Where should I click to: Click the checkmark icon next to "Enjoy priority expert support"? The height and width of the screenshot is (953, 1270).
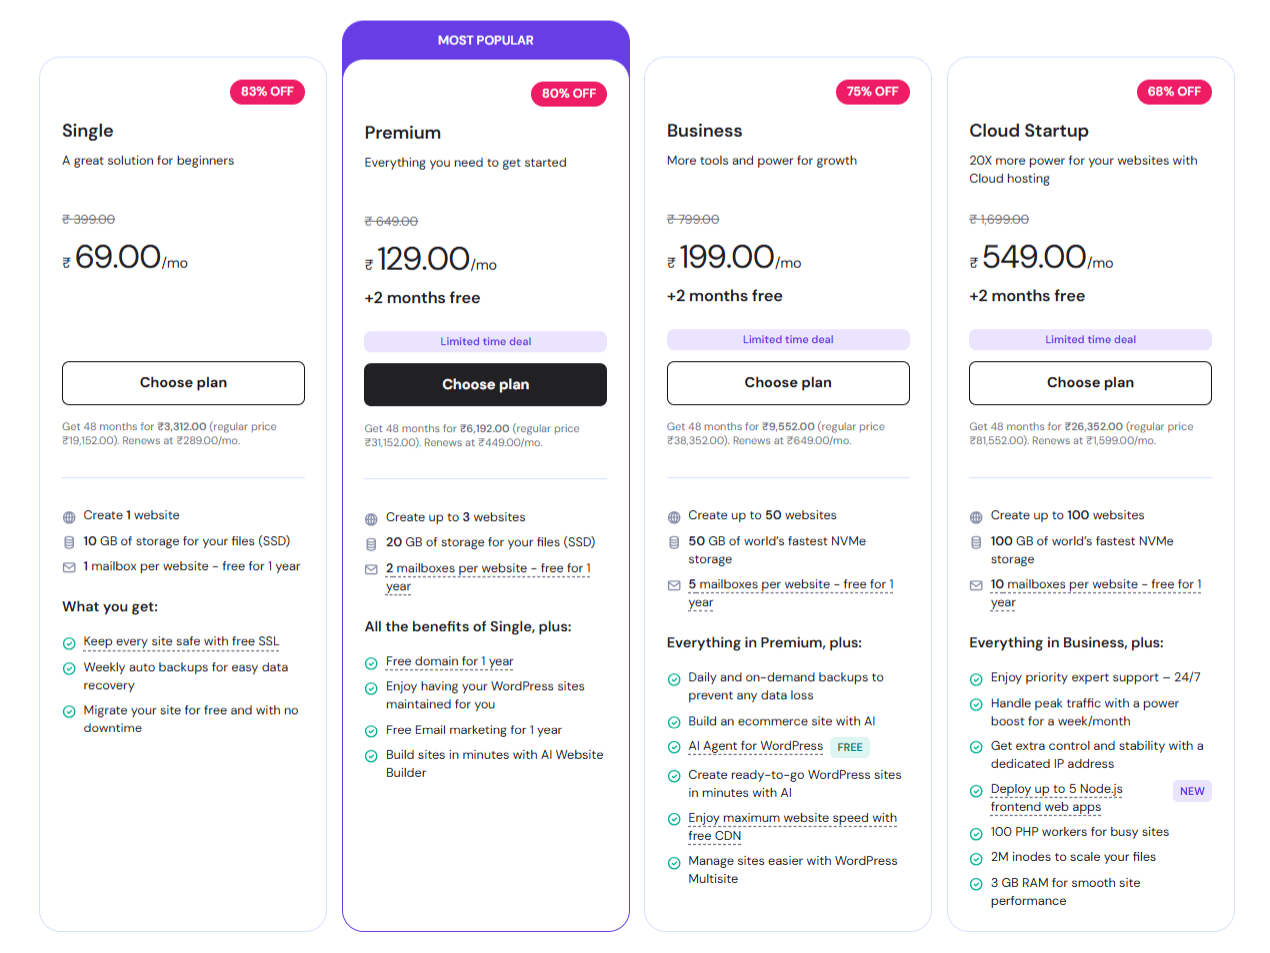(976, 679)
